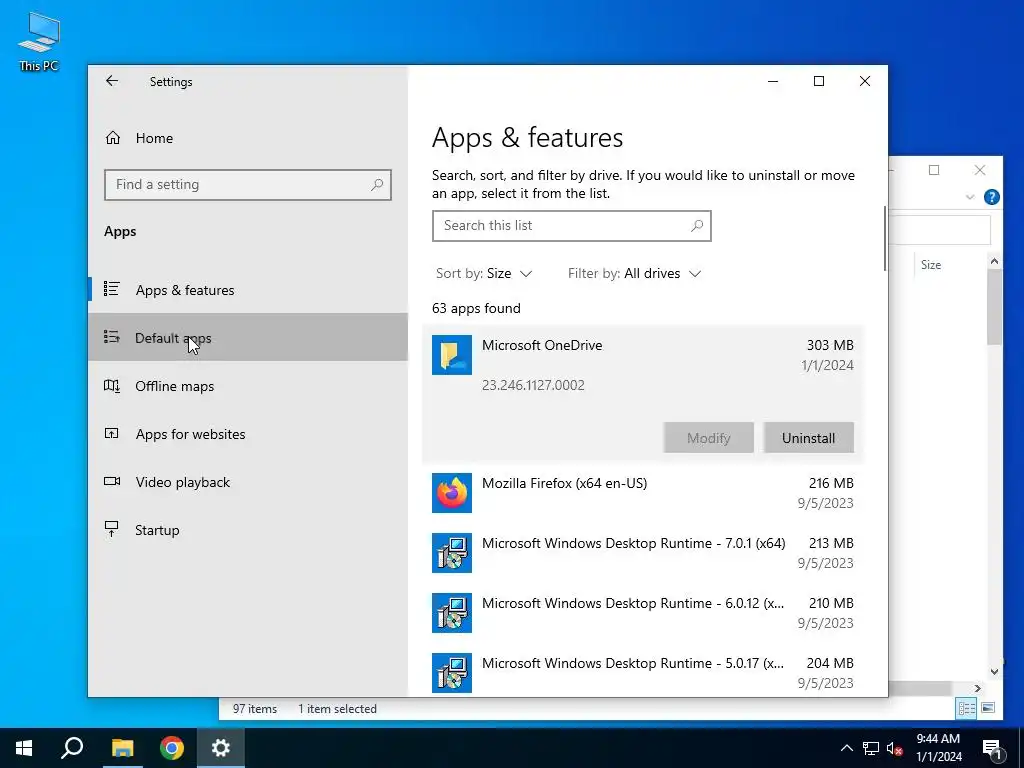This screenshot has width=1024, height=768.
Task: Select Windows Desktop Runtime 7.0.1 entry
Action: [x=643, y=553]
